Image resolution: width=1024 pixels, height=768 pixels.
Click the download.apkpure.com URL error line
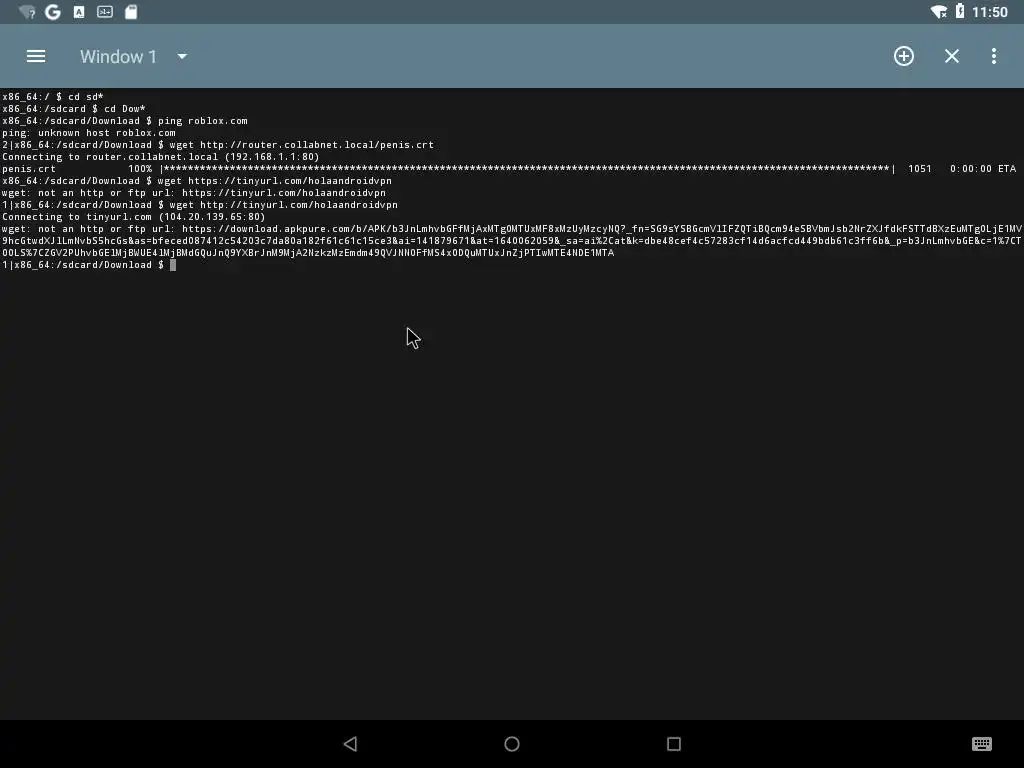point(512,240)
